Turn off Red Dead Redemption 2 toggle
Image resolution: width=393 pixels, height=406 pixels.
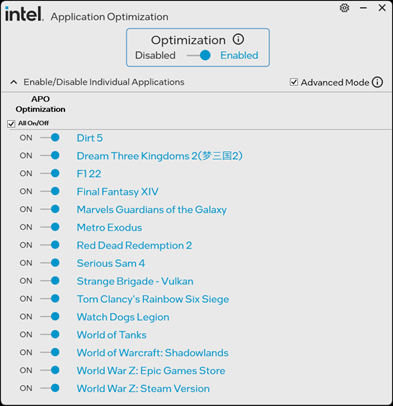tap(50, 245)
